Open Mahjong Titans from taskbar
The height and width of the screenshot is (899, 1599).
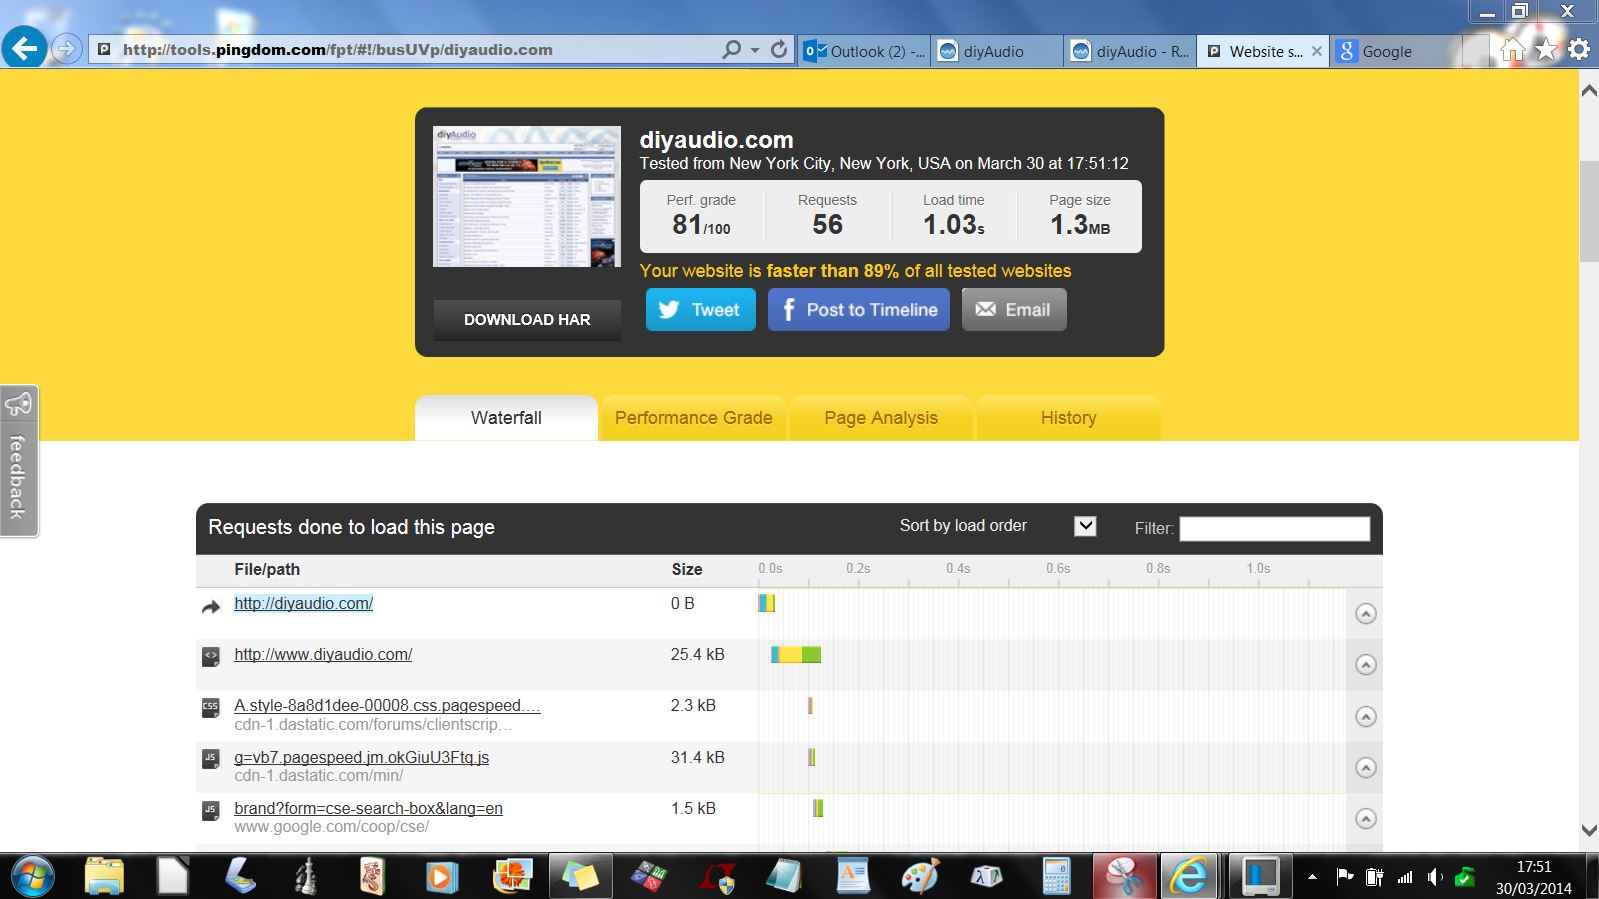tap(374, 877)
